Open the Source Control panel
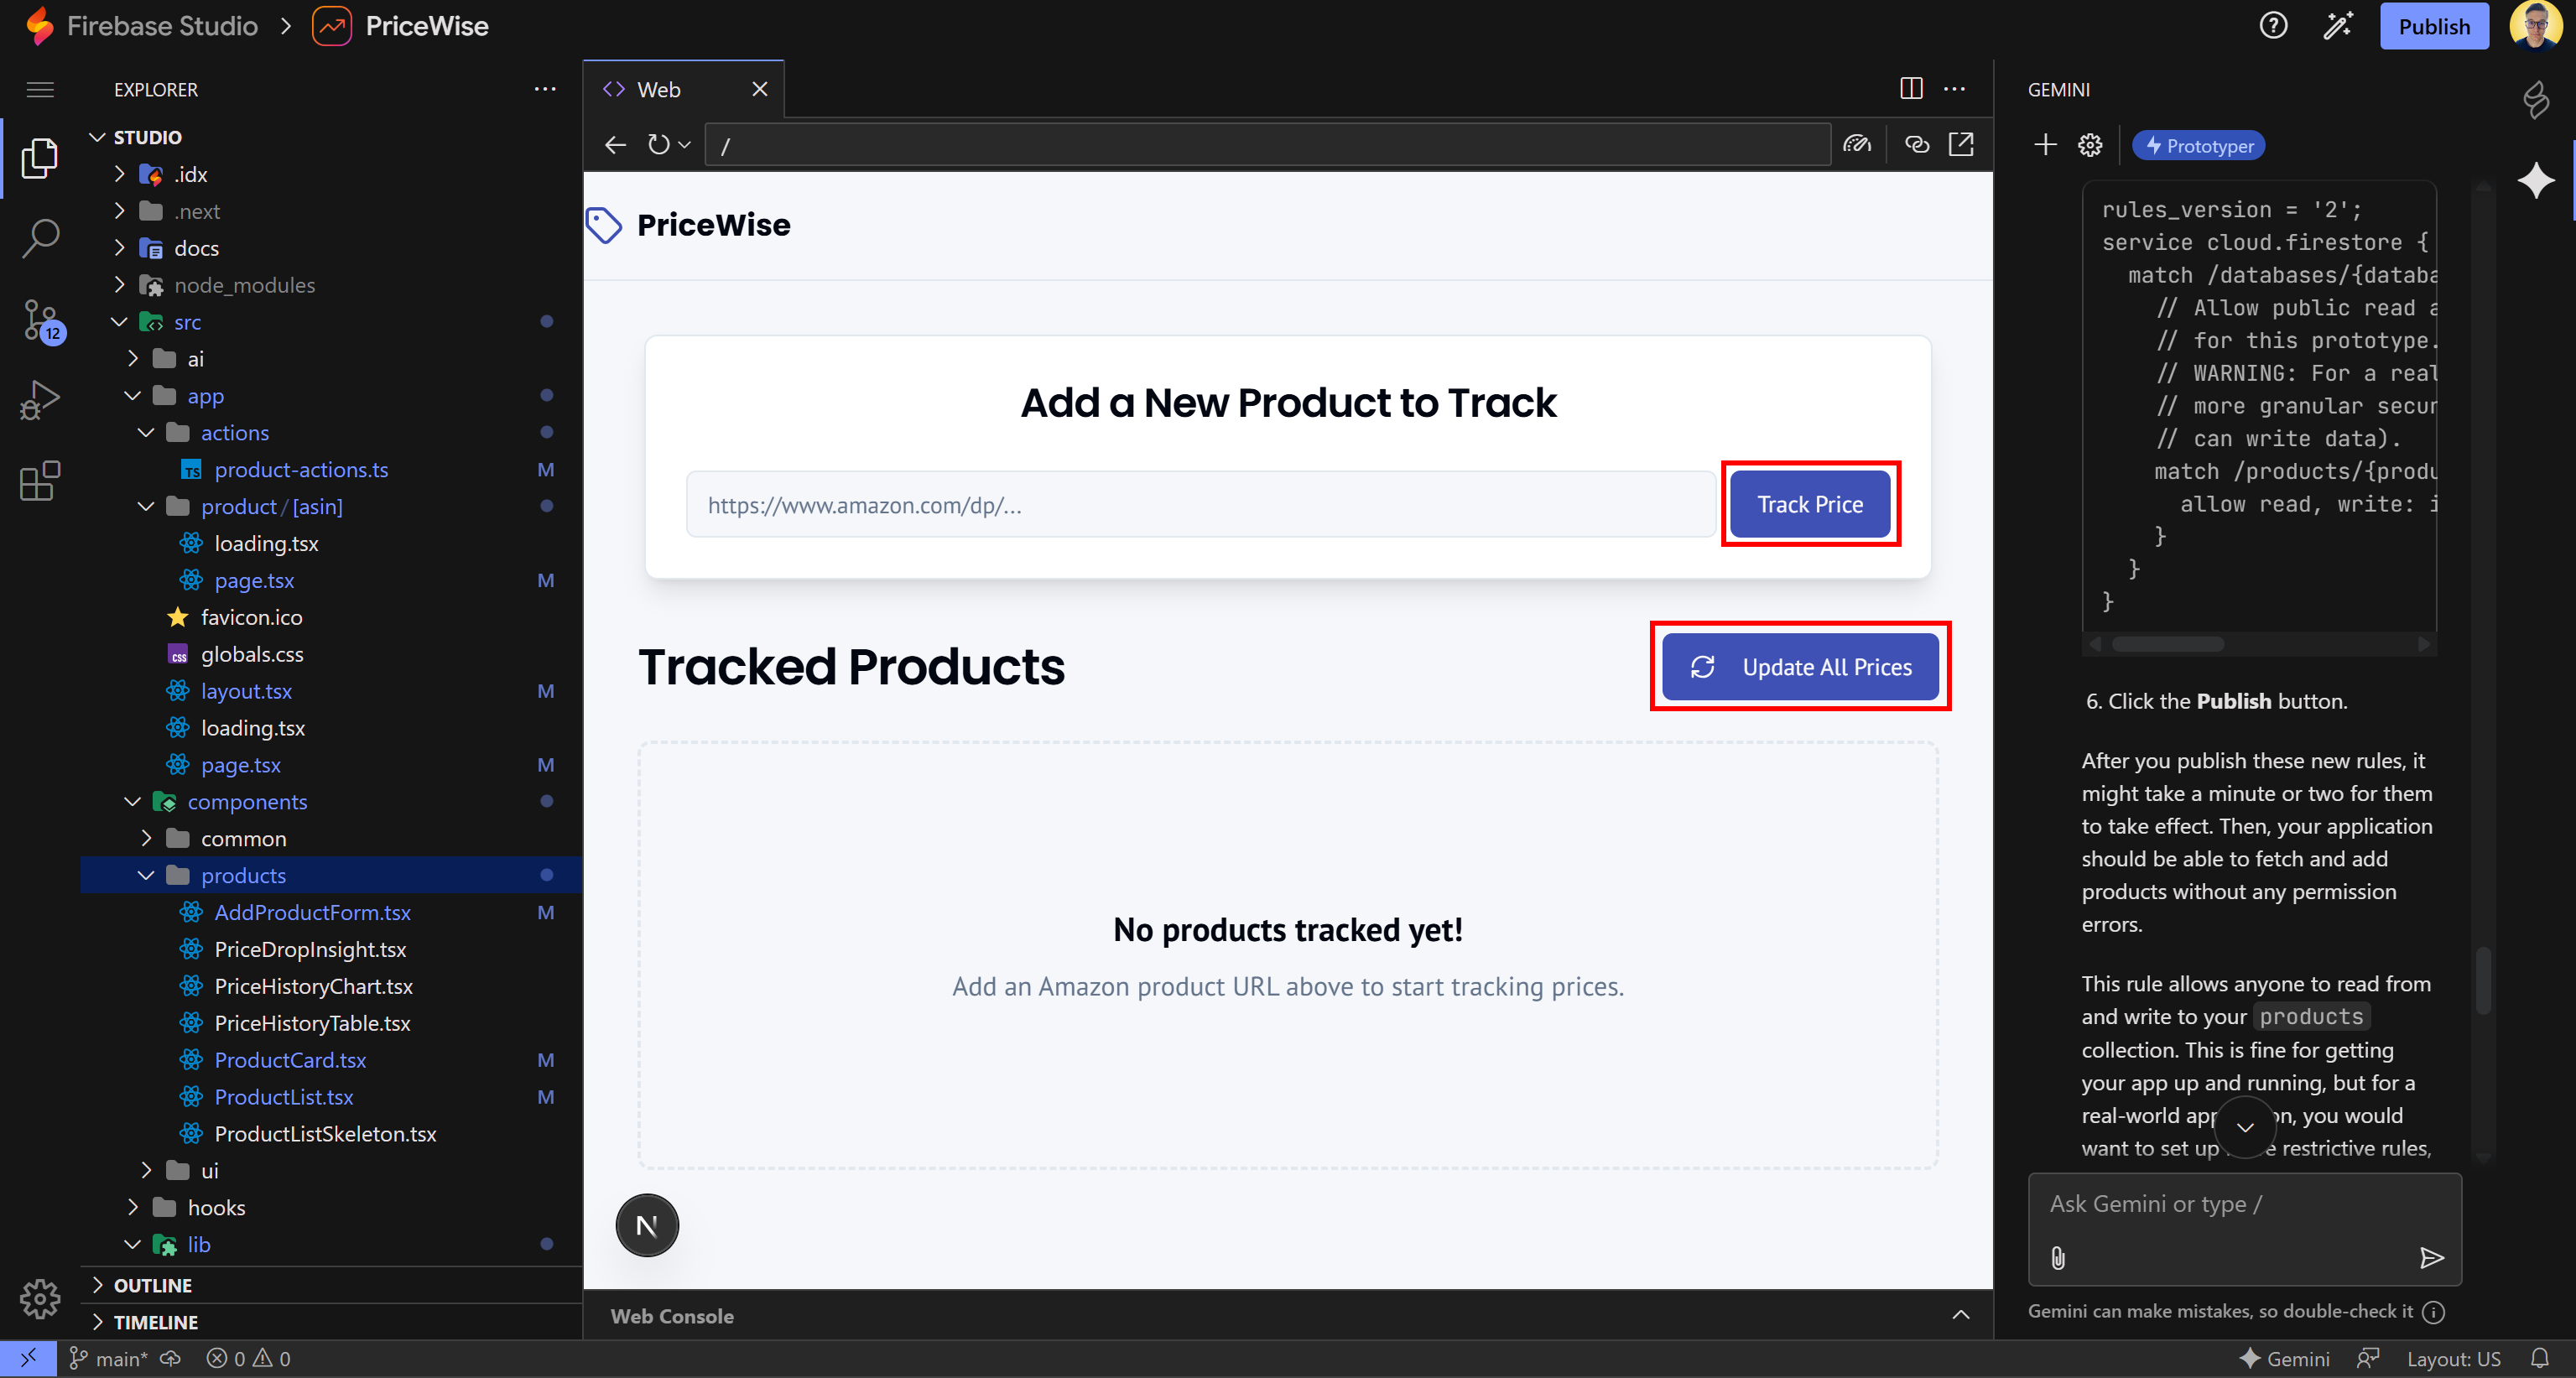The height and width of the screenshot is (1378, 2576). 40,320
